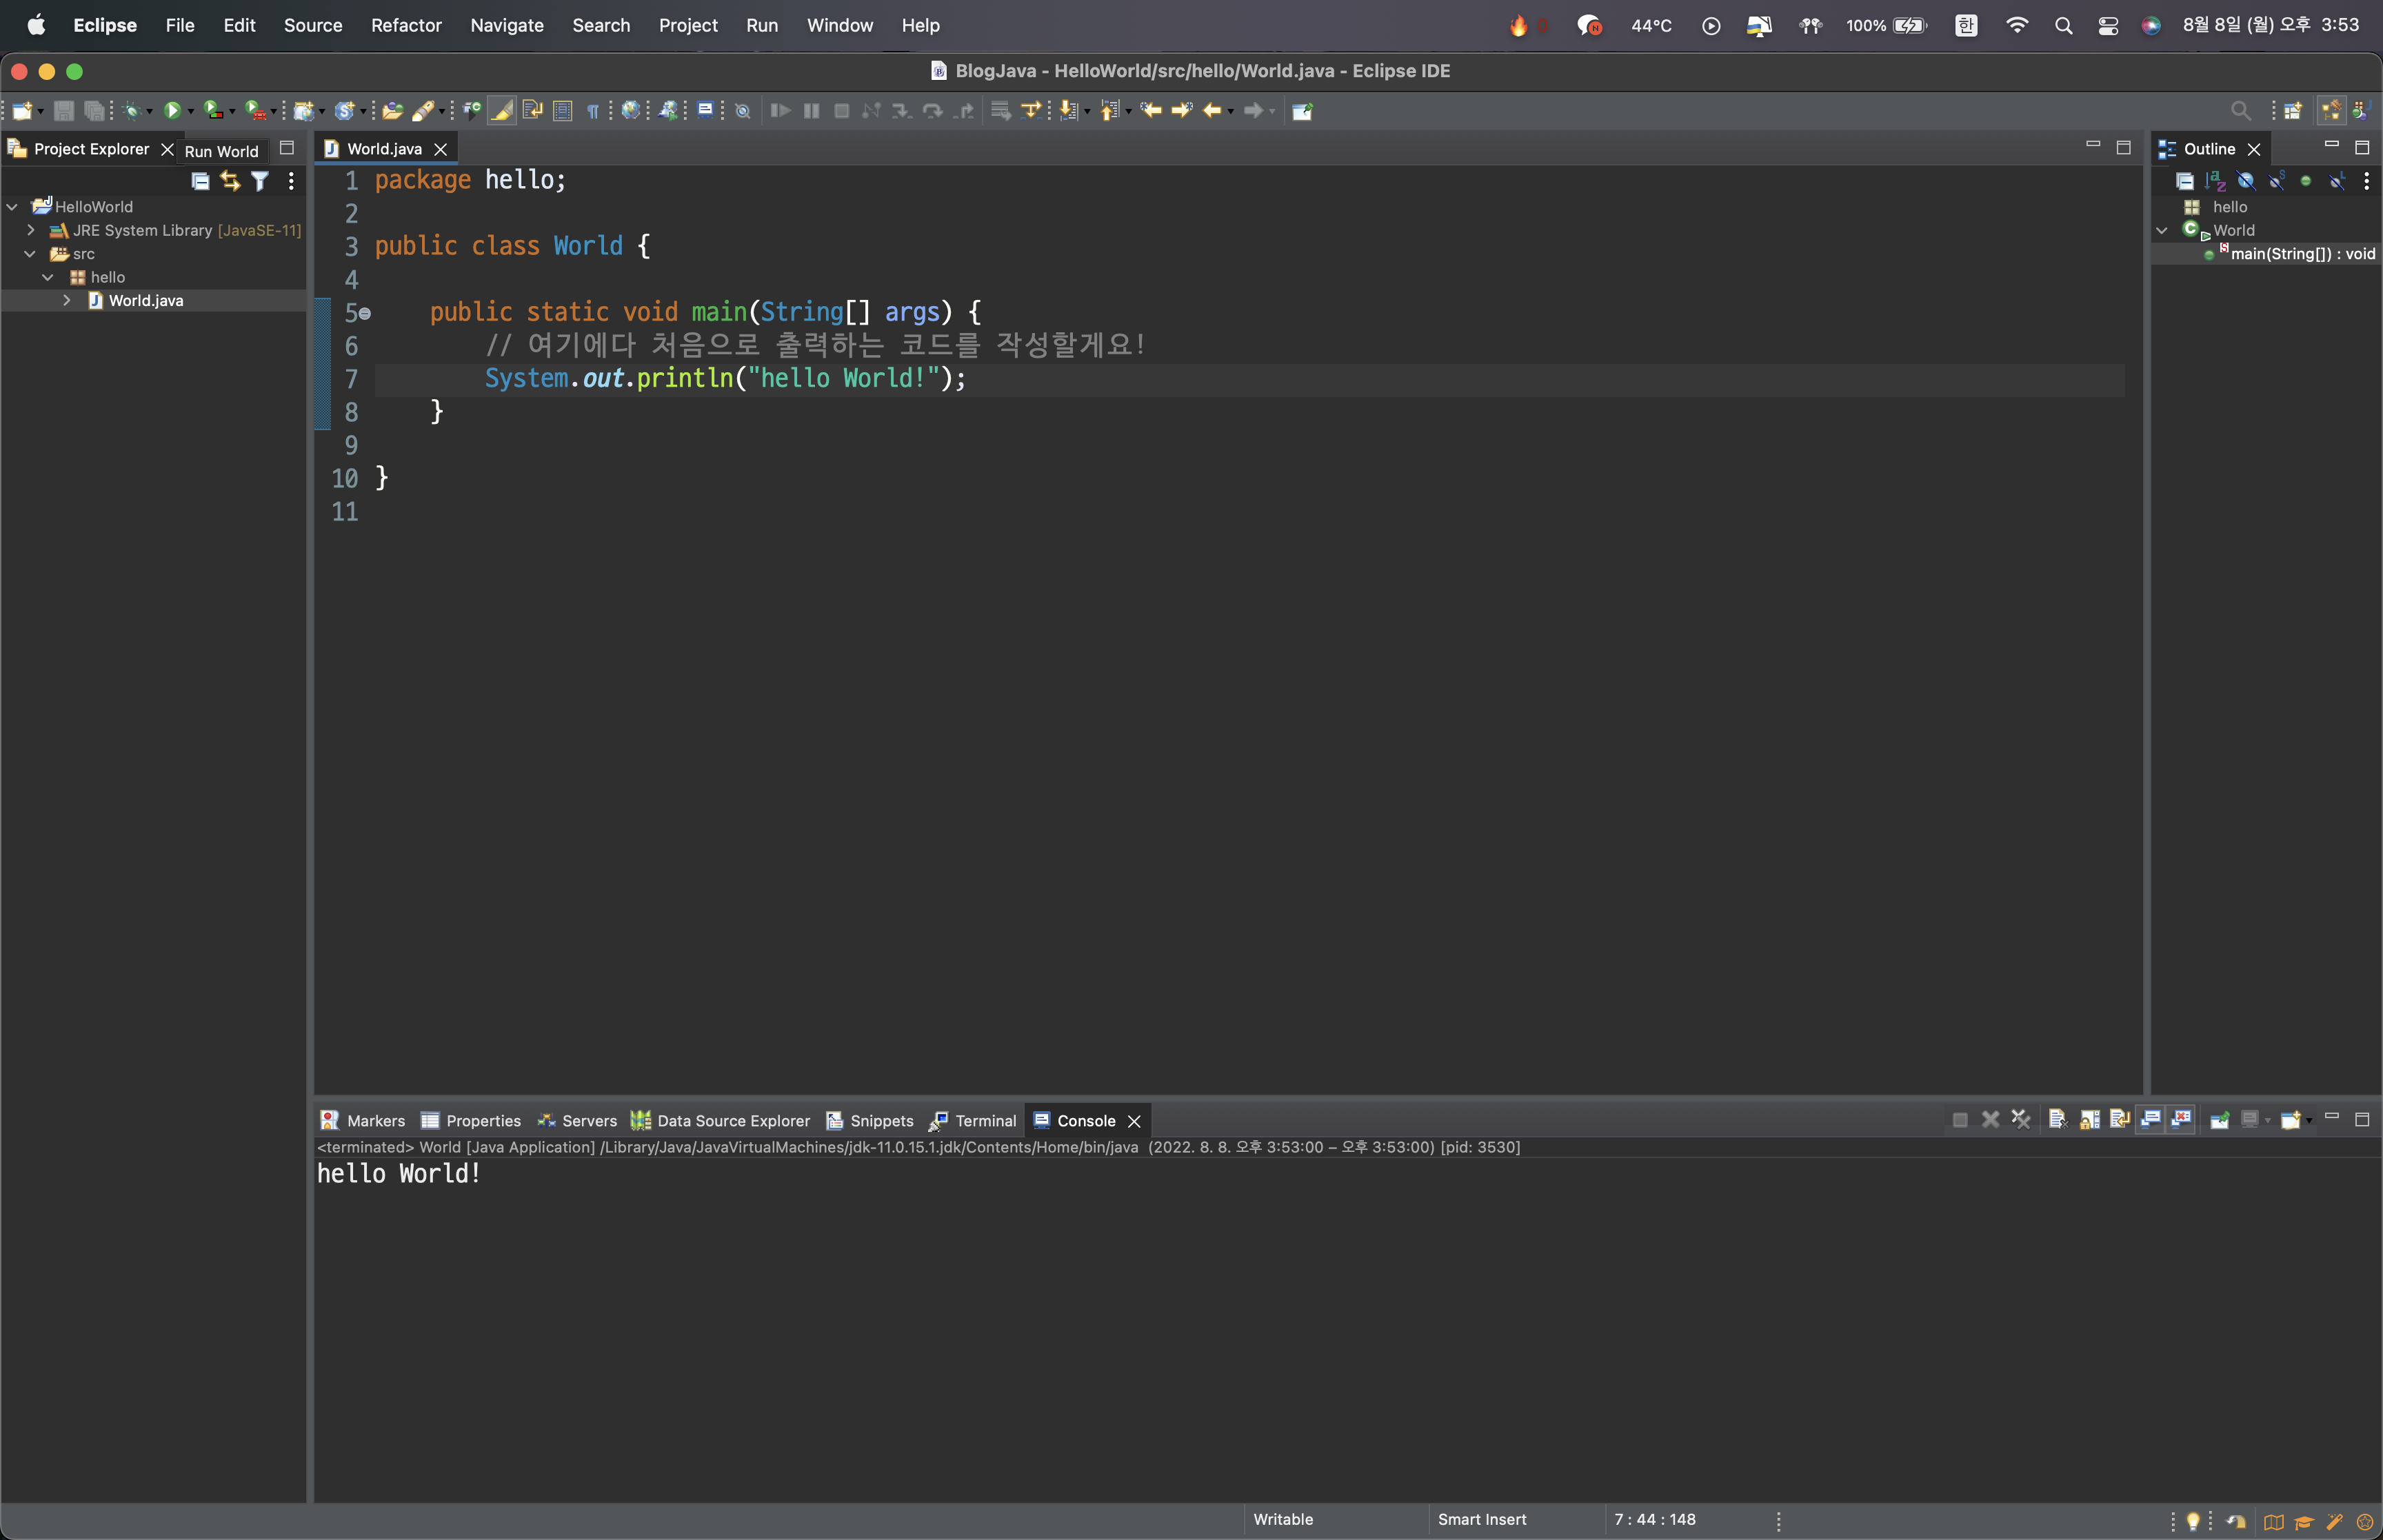This screenshot has width=2383, height=1540.
Task: Expand the JRE System Library node
Action: 31,230
